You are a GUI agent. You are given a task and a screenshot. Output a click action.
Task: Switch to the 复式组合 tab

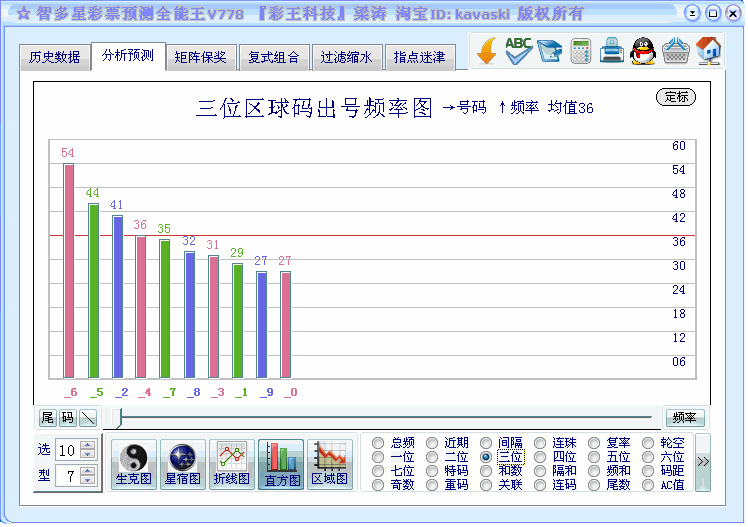tap(274, 57)
